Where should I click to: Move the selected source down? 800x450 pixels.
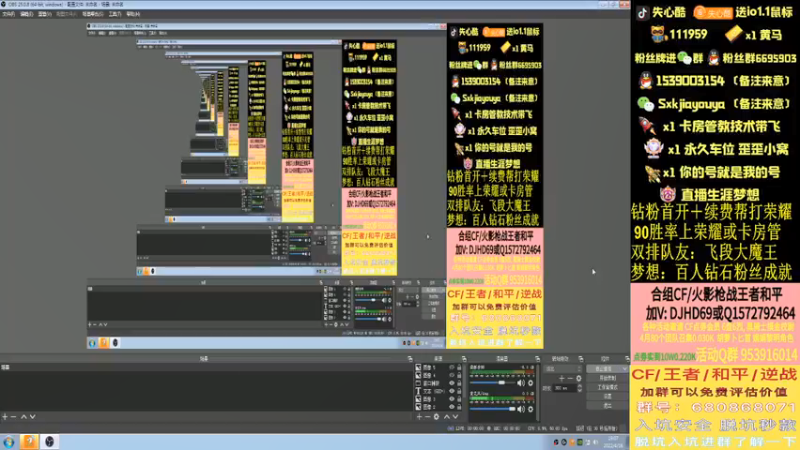[x=455, y=417]
